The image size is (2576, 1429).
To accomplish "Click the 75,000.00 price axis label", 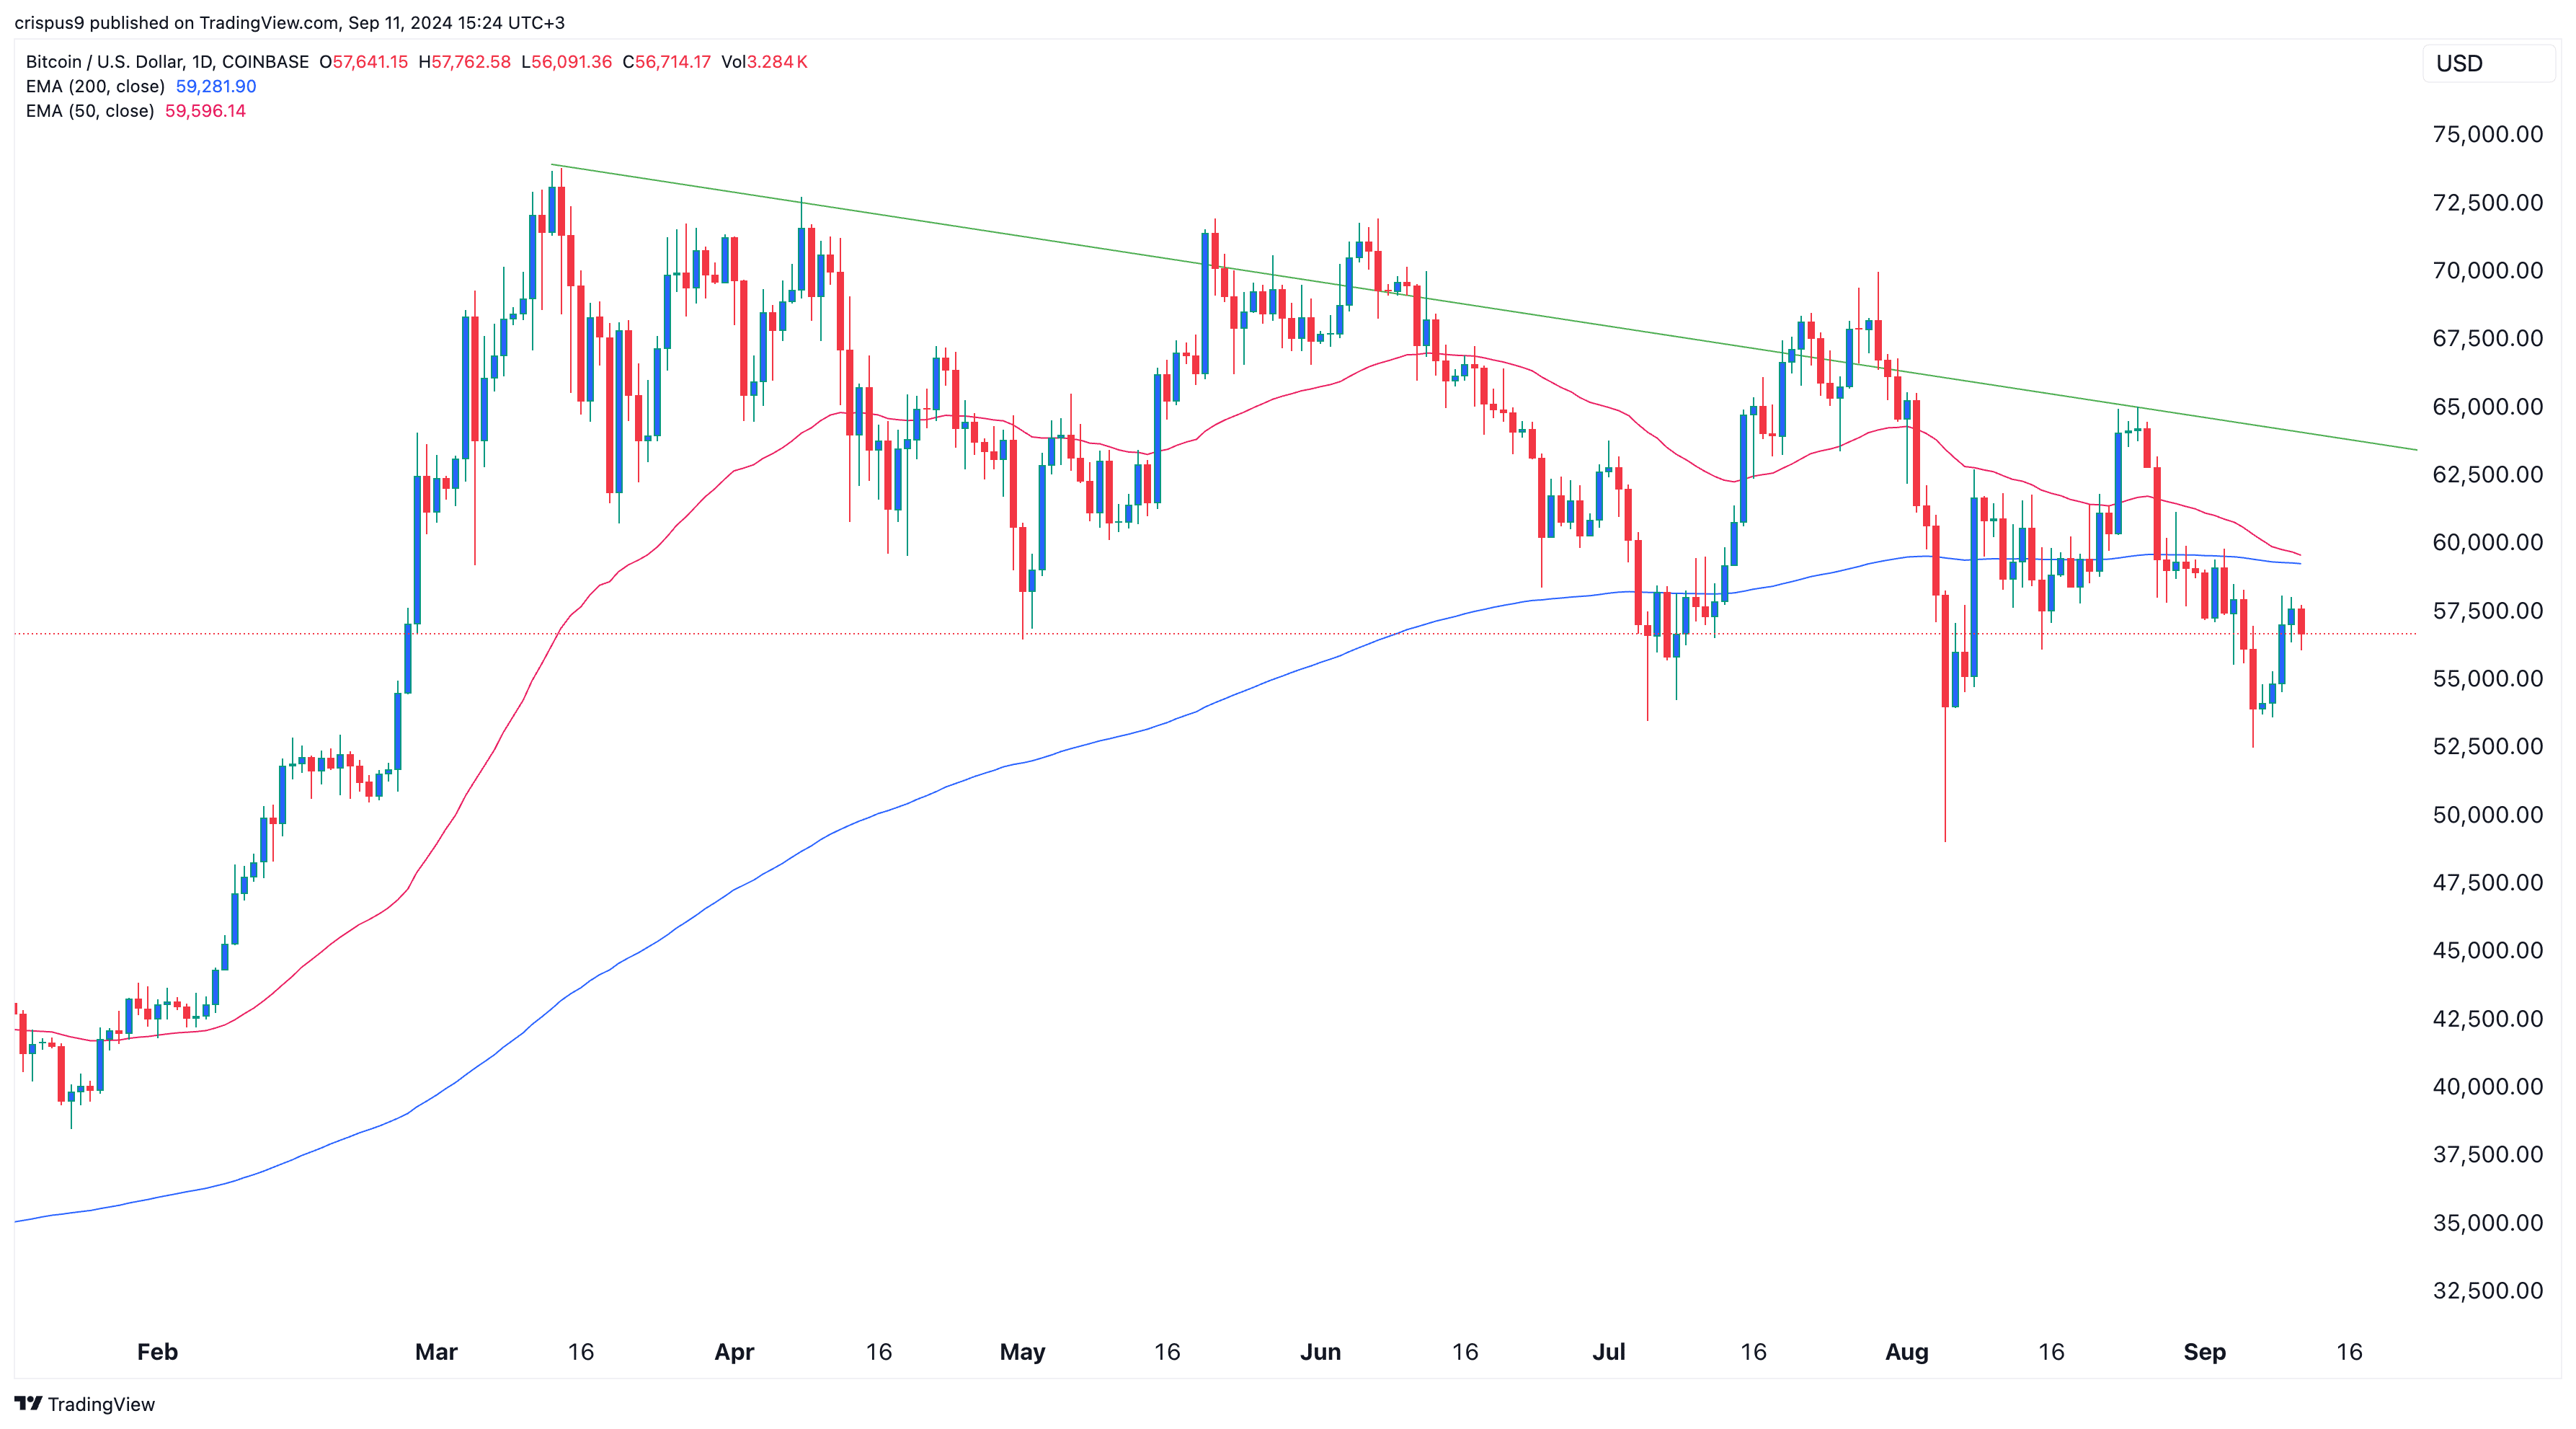I will point(2487,134).
